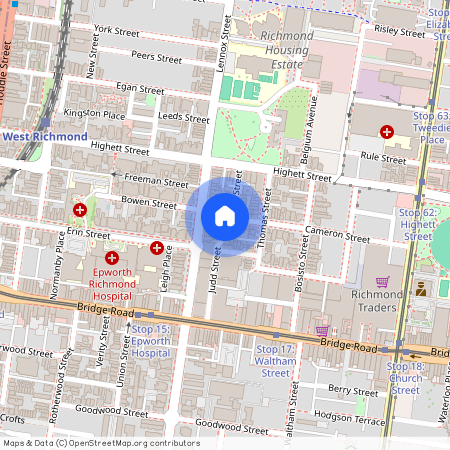The width and height of the screenshot is (450, 450).
Task: Click the Richmond Traders label
Action: 377,301
